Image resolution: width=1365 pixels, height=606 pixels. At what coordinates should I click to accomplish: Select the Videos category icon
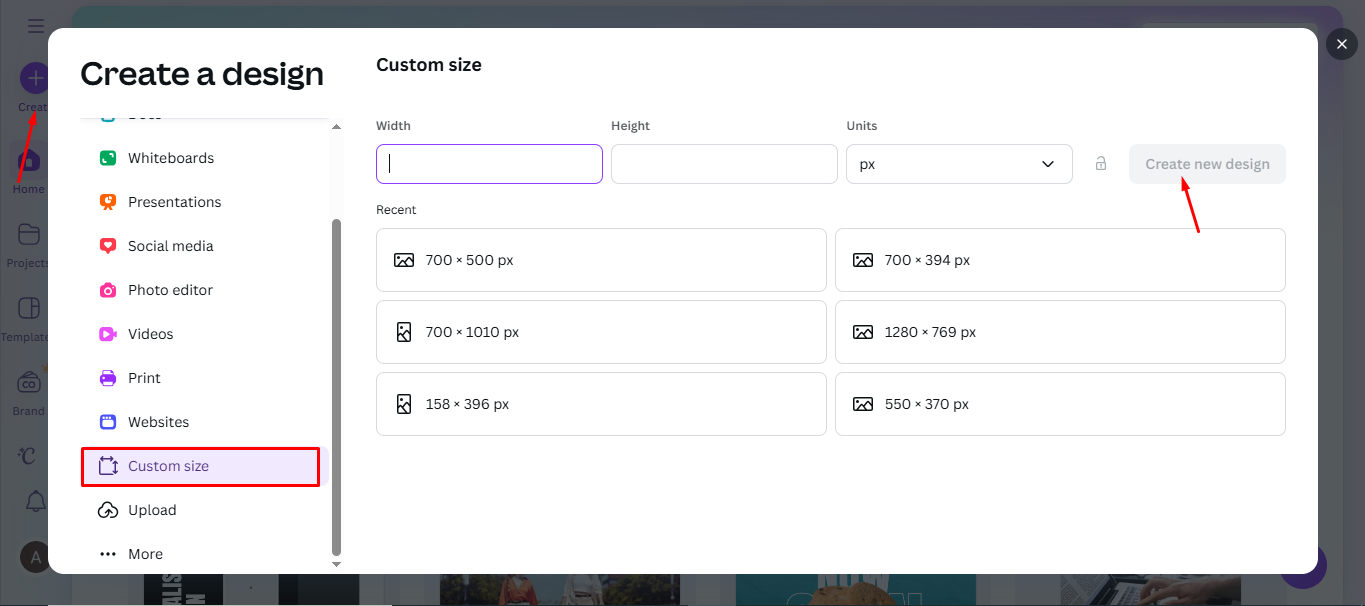point(106,333)
